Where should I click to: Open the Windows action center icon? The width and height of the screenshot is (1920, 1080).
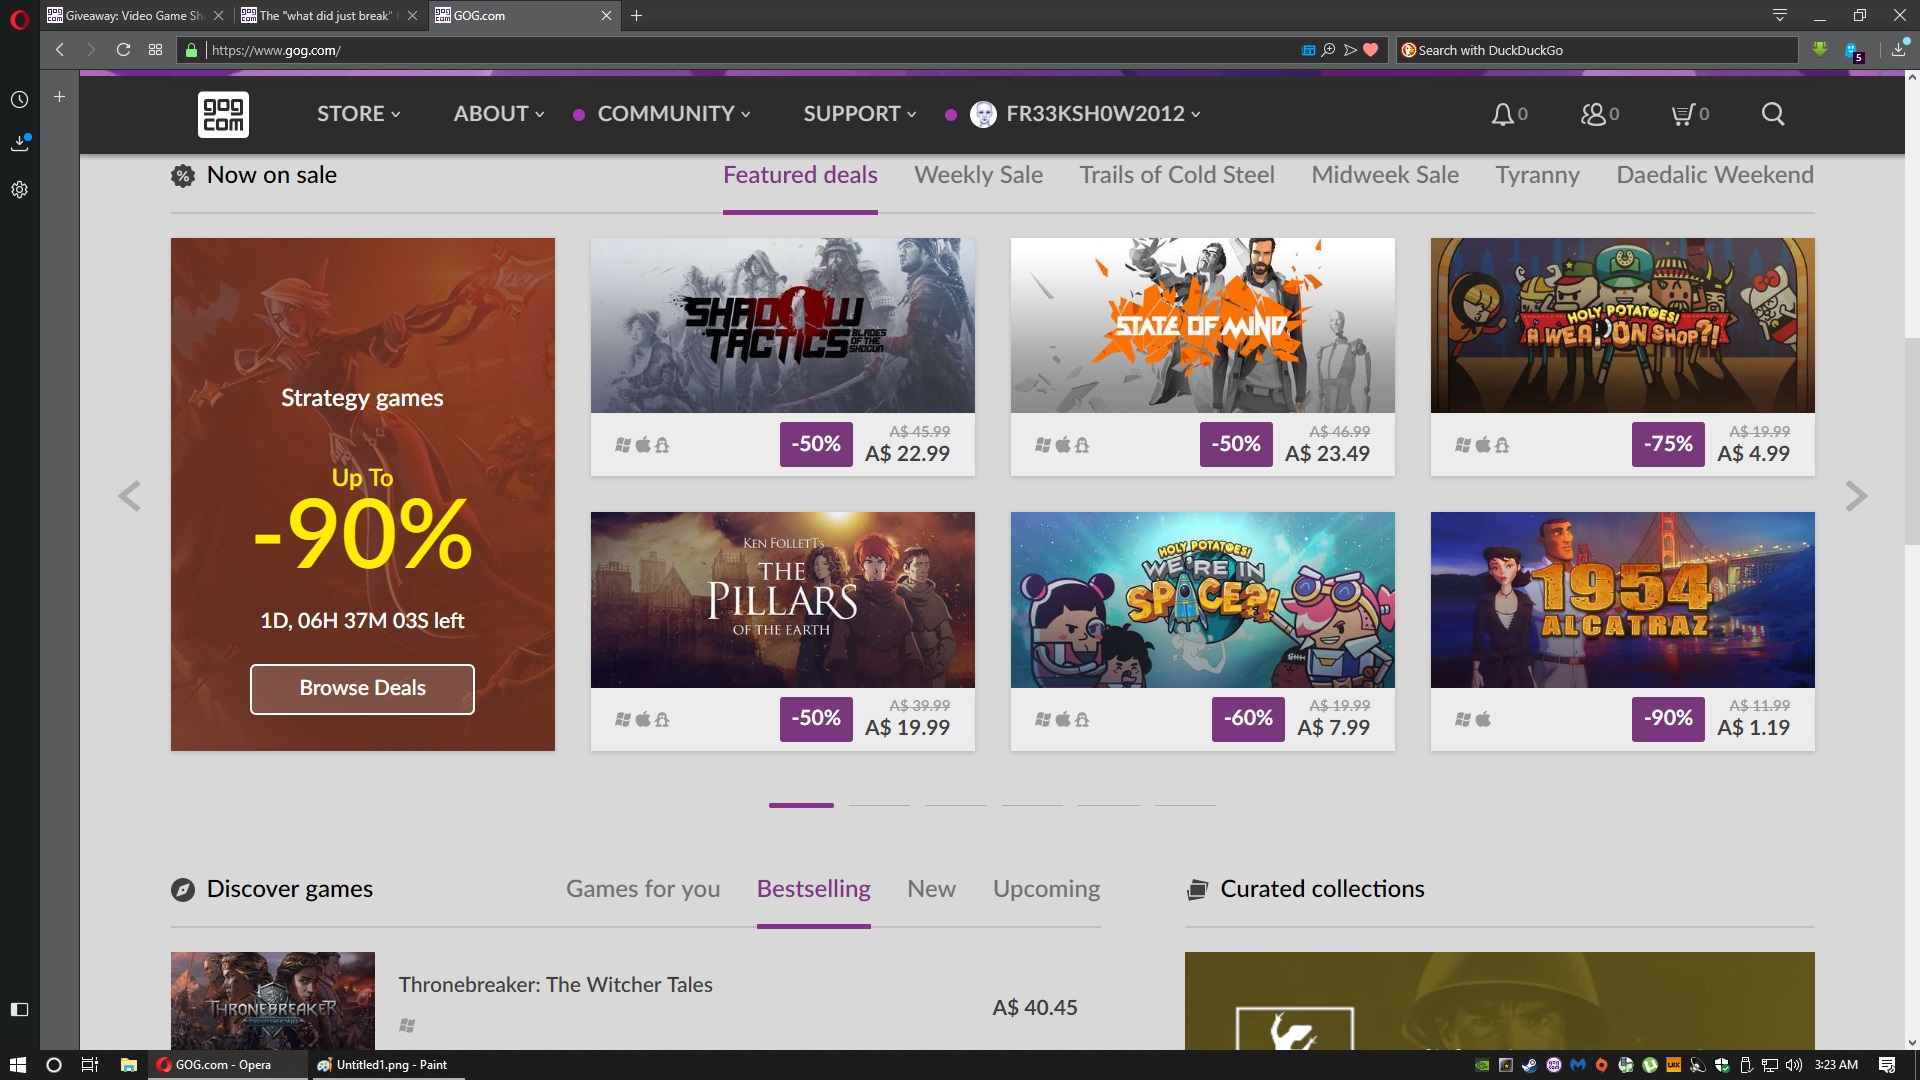click(x=1887, y=1065)
